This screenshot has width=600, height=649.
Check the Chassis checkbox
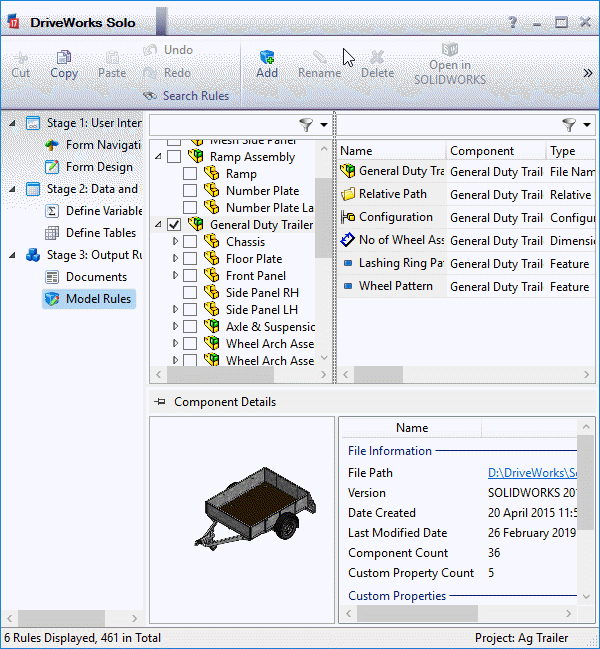tap(190, 241)
